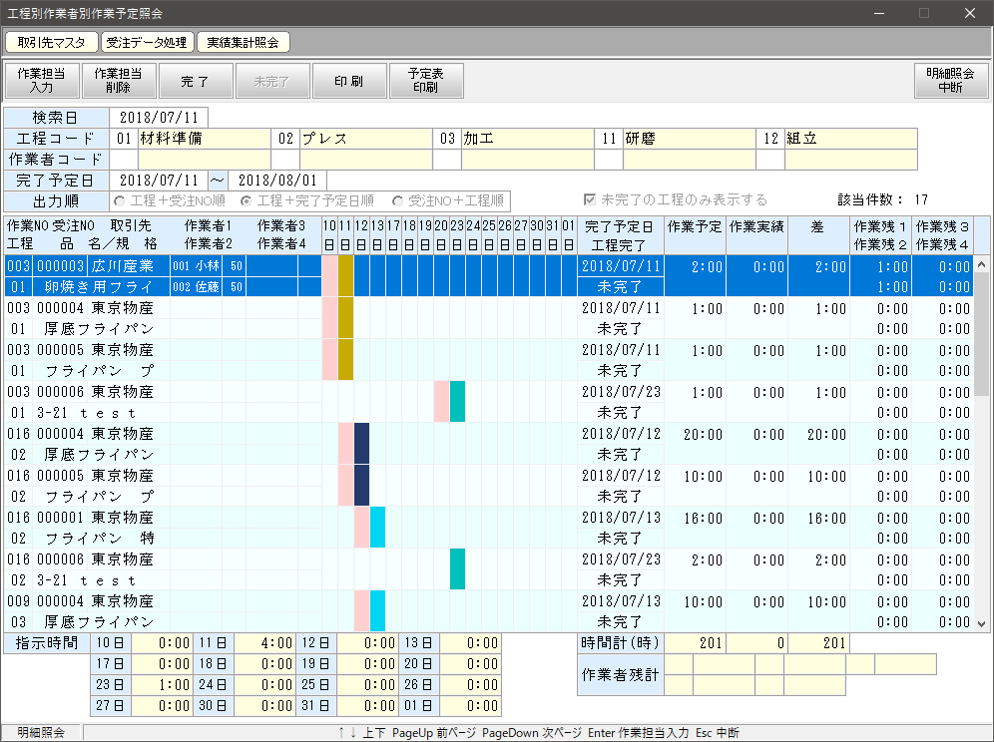Click the 予定表印刷 button
Screen dimensions: 994x742
tap(426, 81)
